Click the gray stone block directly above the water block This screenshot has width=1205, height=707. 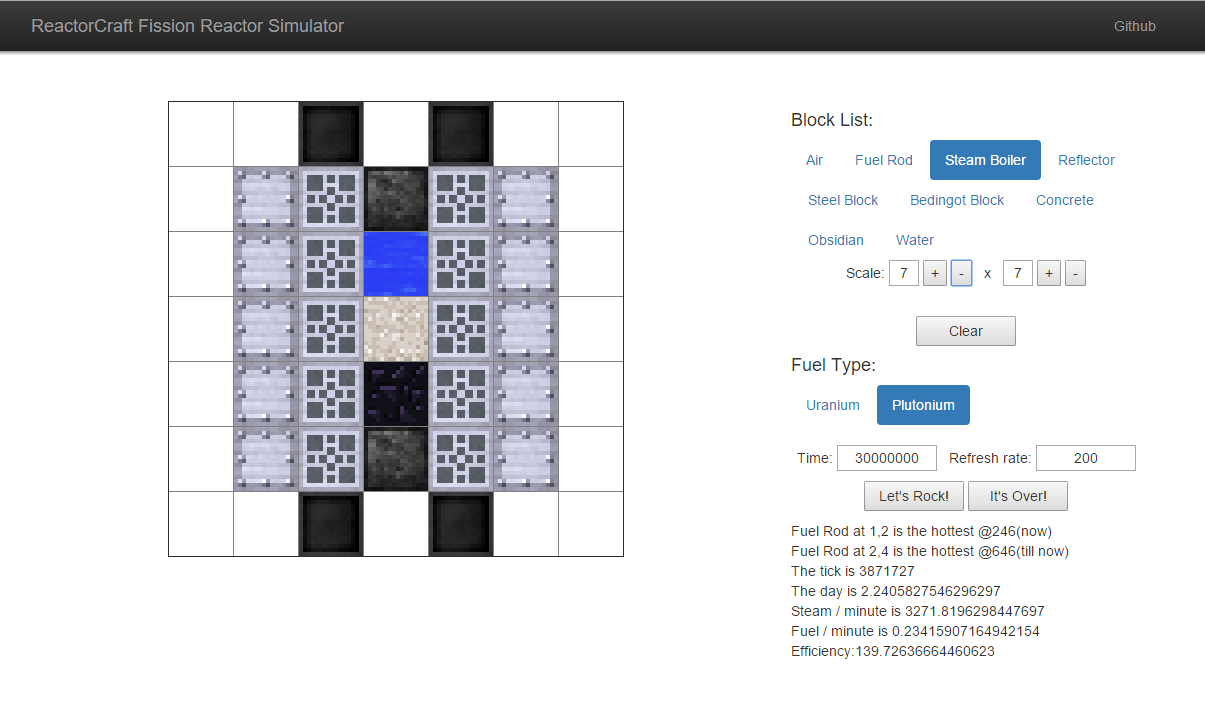[396, 199]
